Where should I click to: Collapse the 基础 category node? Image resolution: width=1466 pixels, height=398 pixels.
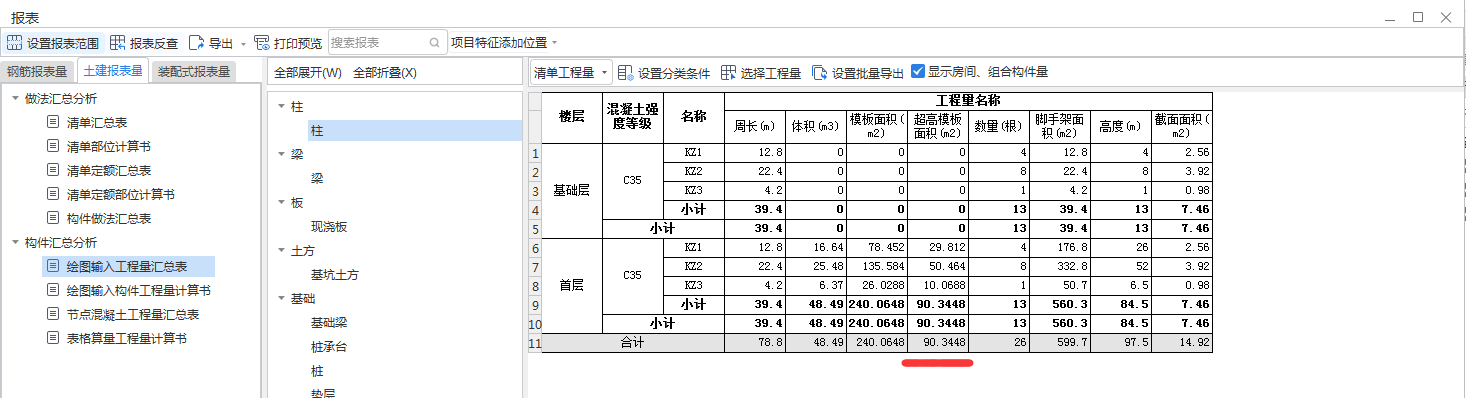coord(281,299)
